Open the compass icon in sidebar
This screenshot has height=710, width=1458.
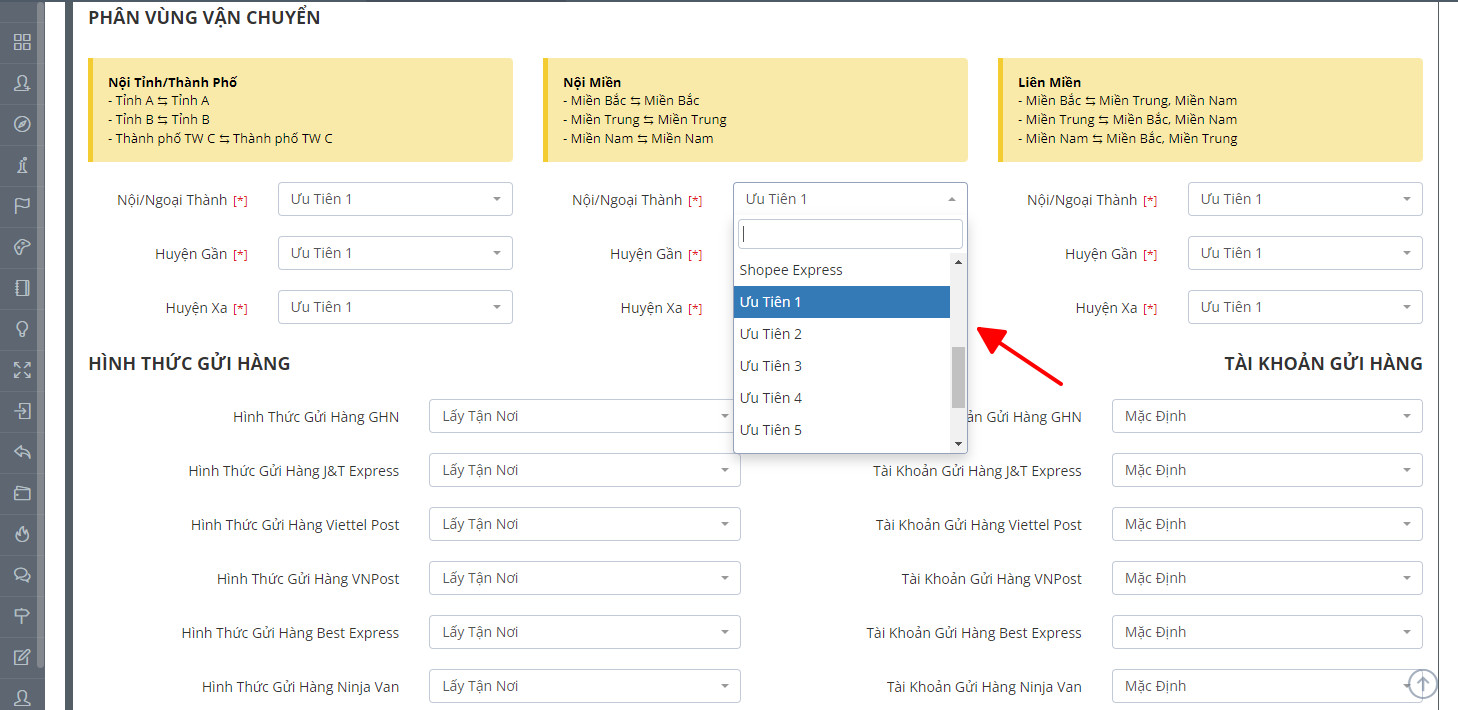(22, 124)
